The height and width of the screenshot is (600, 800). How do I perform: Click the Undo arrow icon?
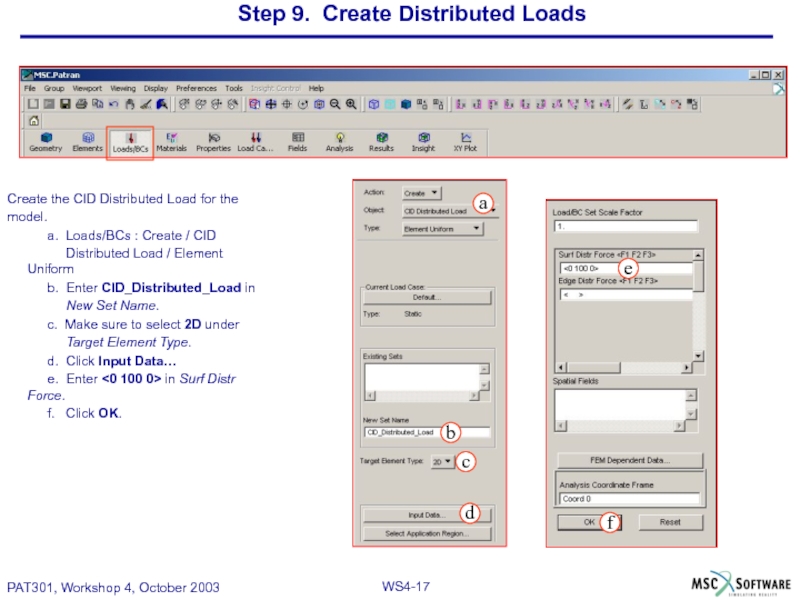click(114, 104)
